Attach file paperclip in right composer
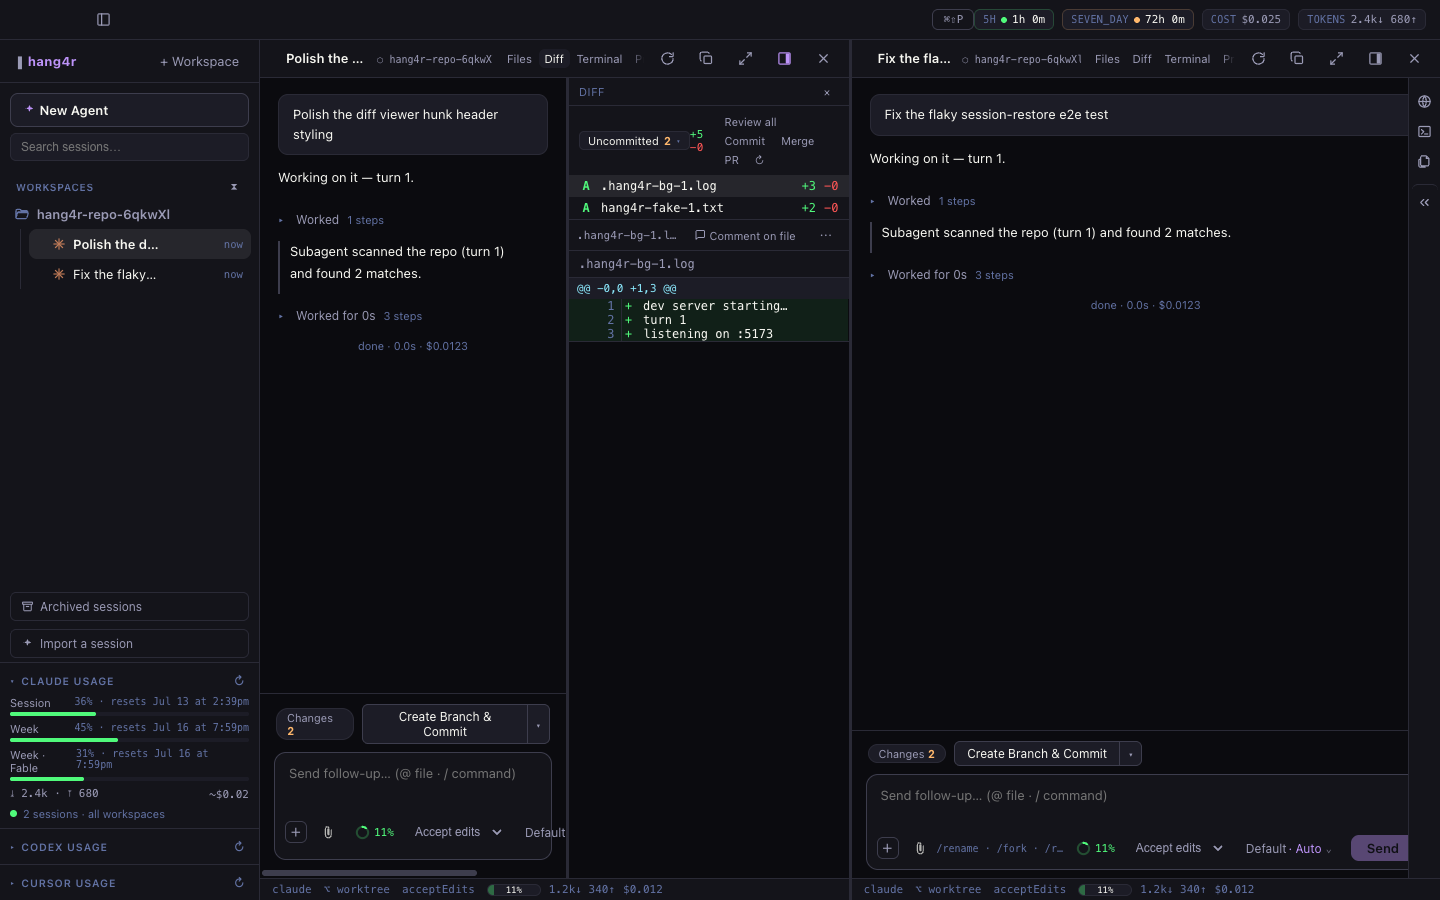The height and width of the screenshot is (900, 1440). pos(920,848)
